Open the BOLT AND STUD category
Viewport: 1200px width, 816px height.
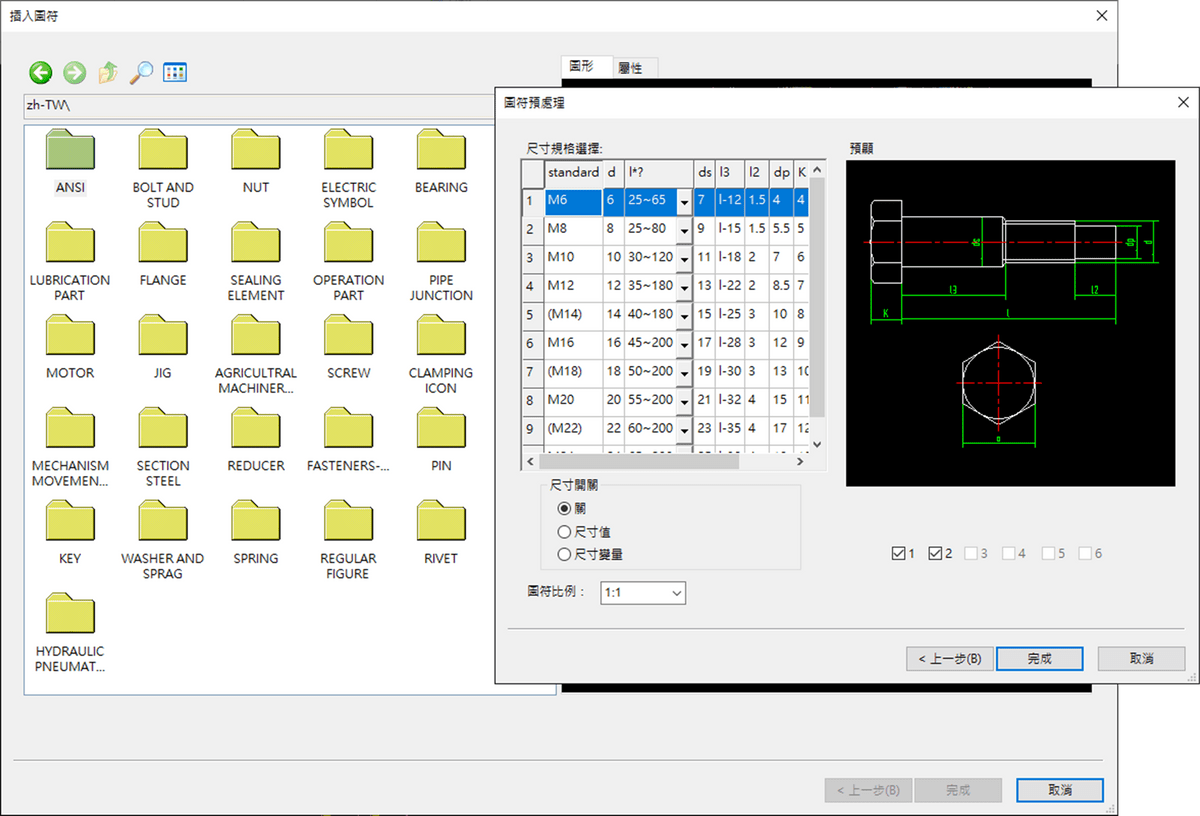coord(162,150)
